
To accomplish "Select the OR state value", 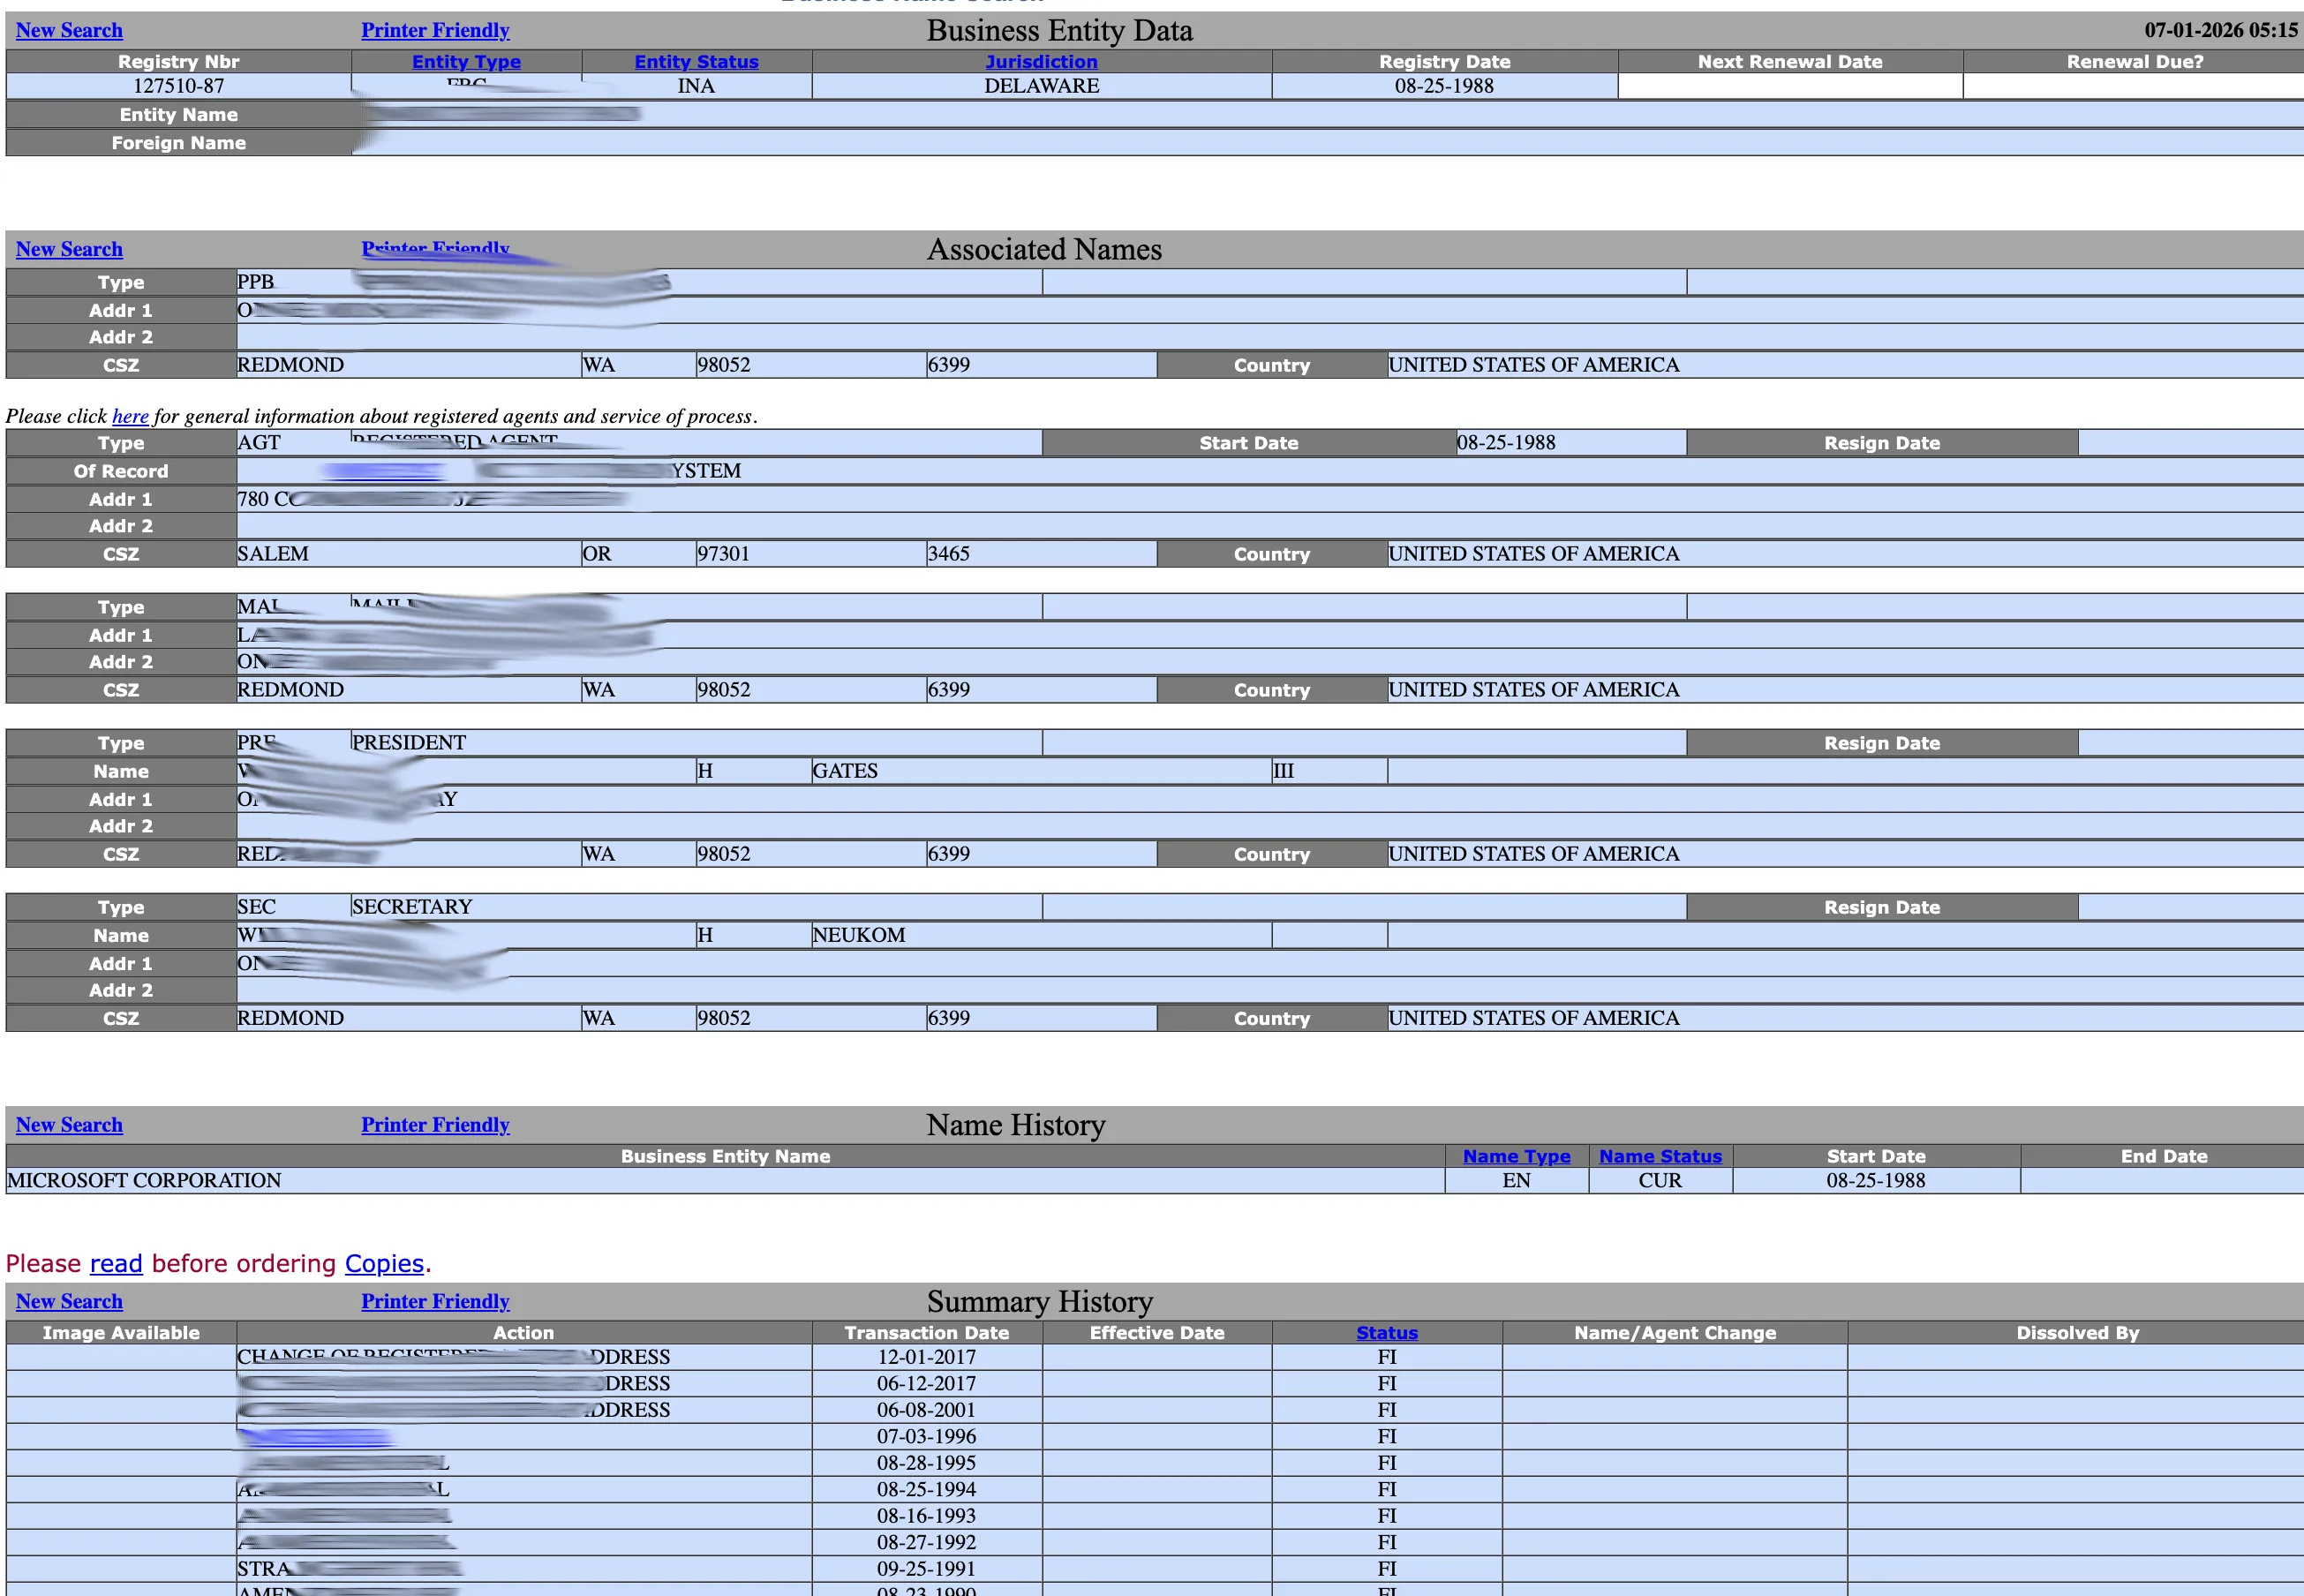I will tap(597, 554).
